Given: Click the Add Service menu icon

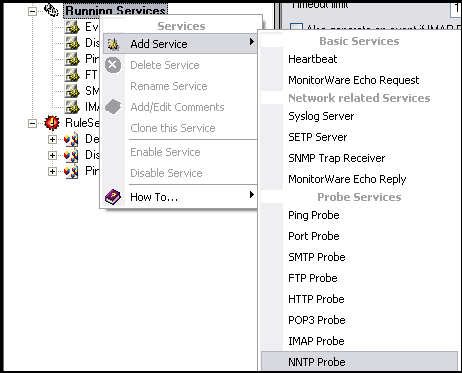Looking at the screenshot, I should 113,44.
